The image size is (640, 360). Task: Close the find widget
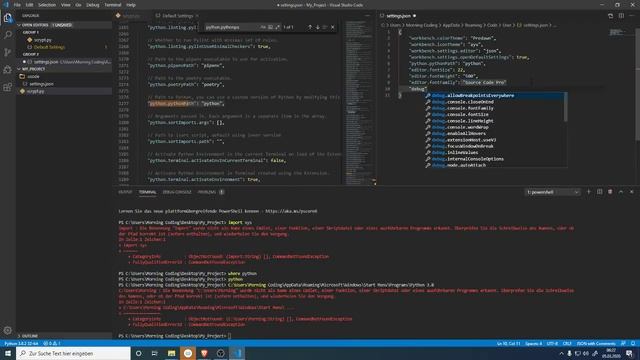tap(333, 27)
